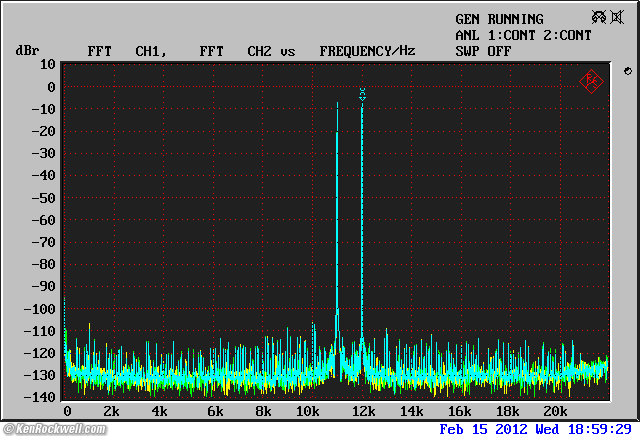Click the top of the 11 kHz spectral peak
This screenshot has width=640, height=436.
coord(337,104)
